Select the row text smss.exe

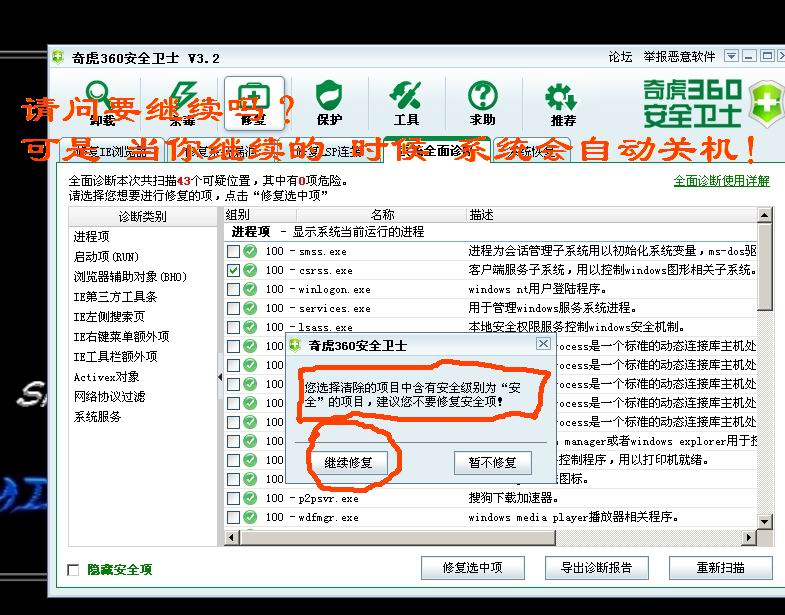[x=322, y=251]
